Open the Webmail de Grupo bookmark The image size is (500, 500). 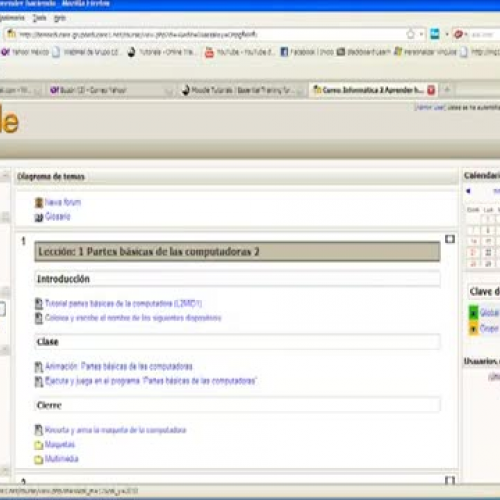(86, 52)
